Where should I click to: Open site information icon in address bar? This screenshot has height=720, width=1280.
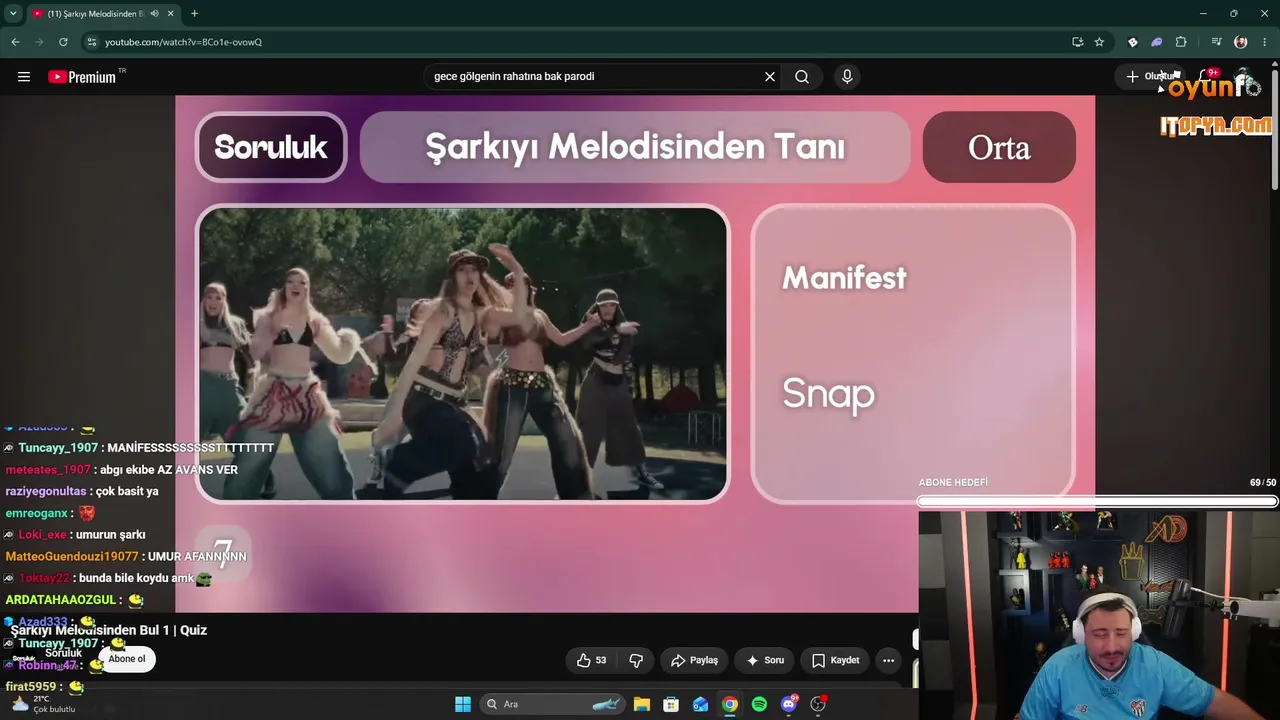click(91, 42)
